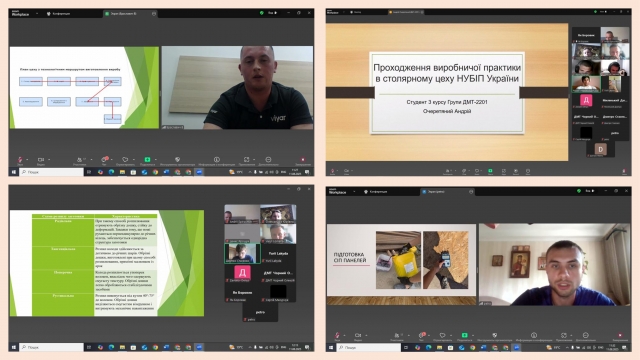The height and width of the screenshot is (360, 640).
Task: Switch to Конференція tab in SIP panels window
Action: 376,191
